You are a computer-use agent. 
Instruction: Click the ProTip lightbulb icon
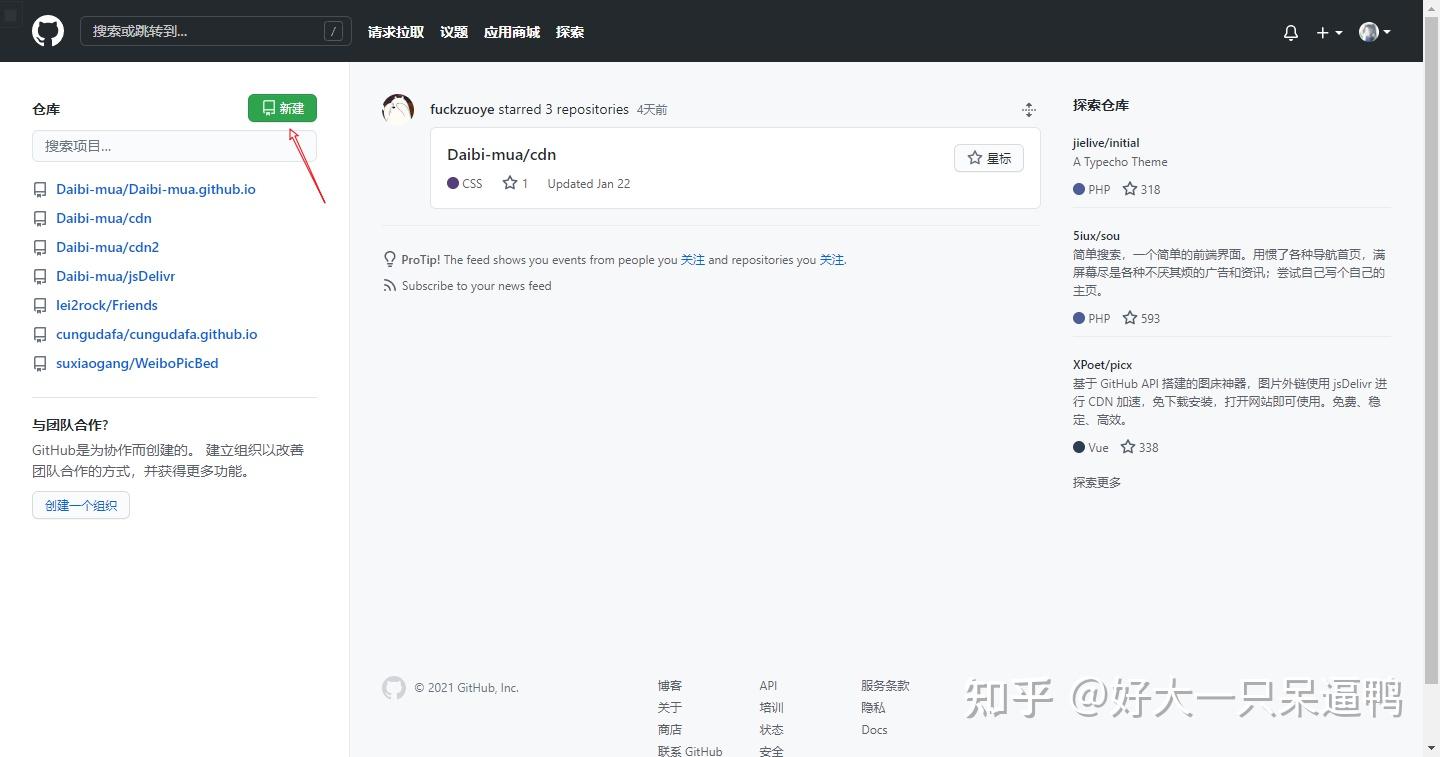click(x=390, y=259)
